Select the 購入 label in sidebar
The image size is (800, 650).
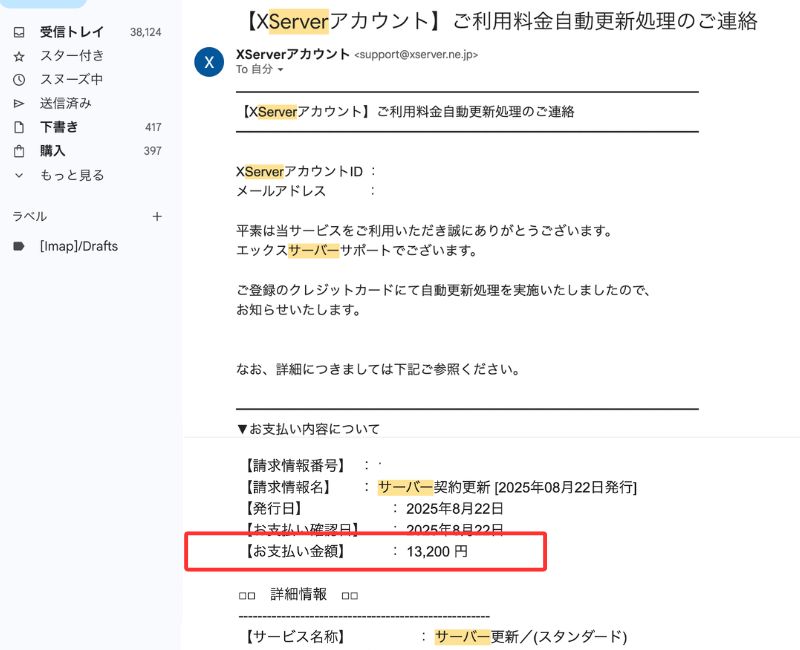click(x=51, y=151)
